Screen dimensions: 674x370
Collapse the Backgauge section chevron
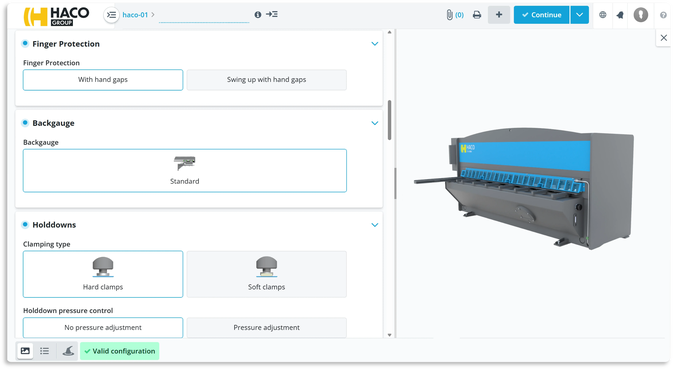tap(374, 123)
